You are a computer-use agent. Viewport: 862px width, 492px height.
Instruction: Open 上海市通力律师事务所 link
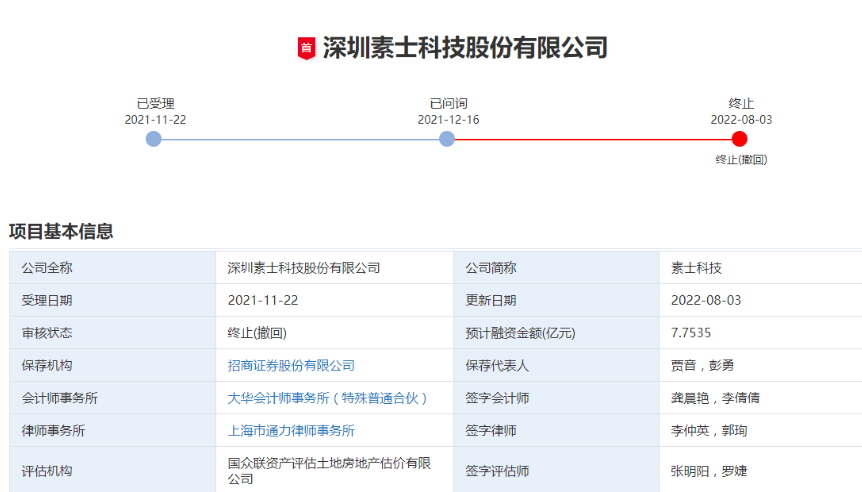[291, 430]
